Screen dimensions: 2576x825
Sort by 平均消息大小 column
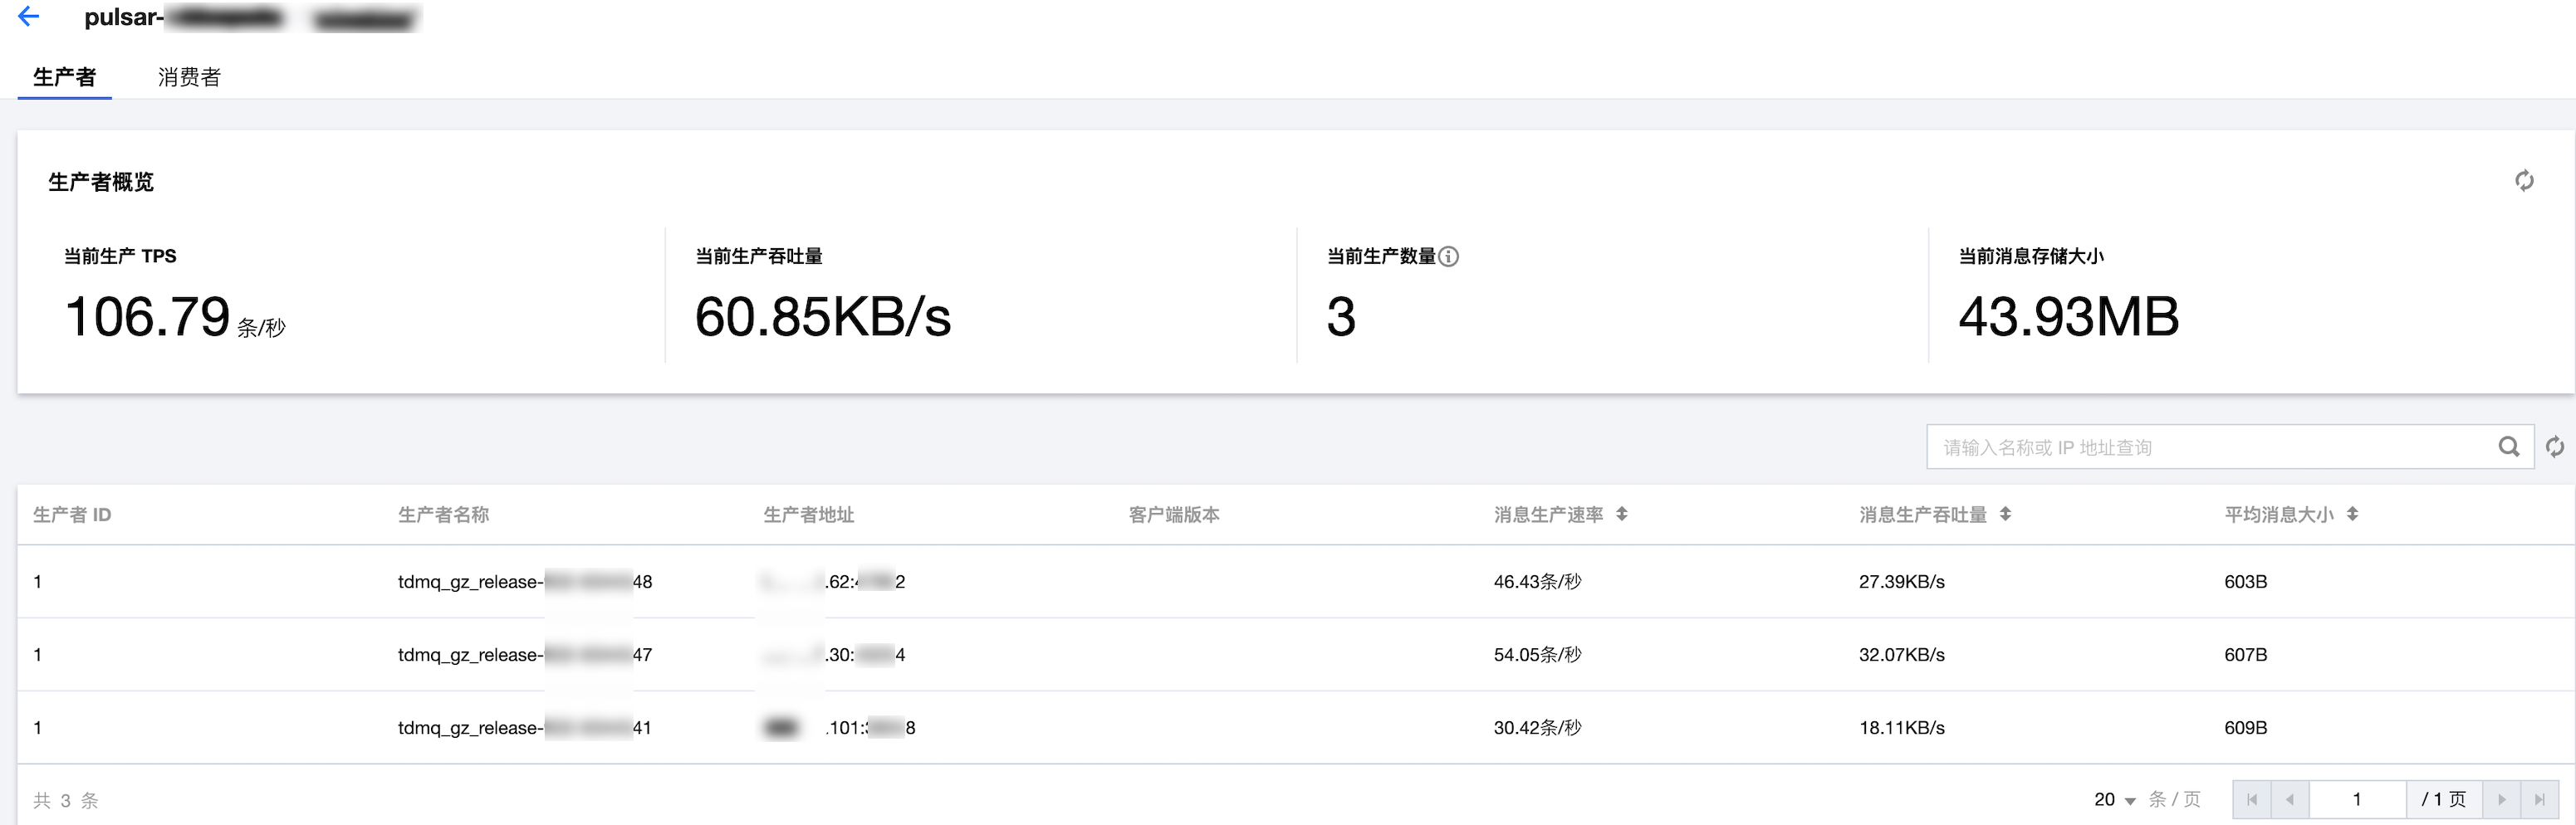coord(2352,514)
